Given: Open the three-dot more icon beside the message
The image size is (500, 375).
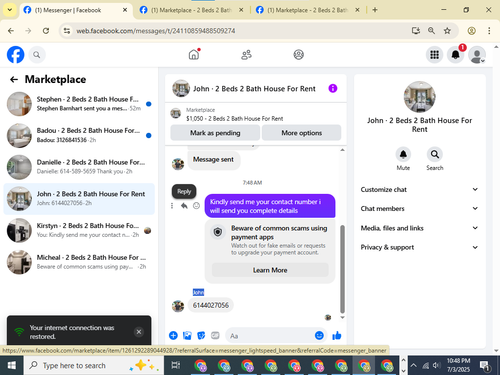Looking at the screenshot, I should click(x=172, y=206).
